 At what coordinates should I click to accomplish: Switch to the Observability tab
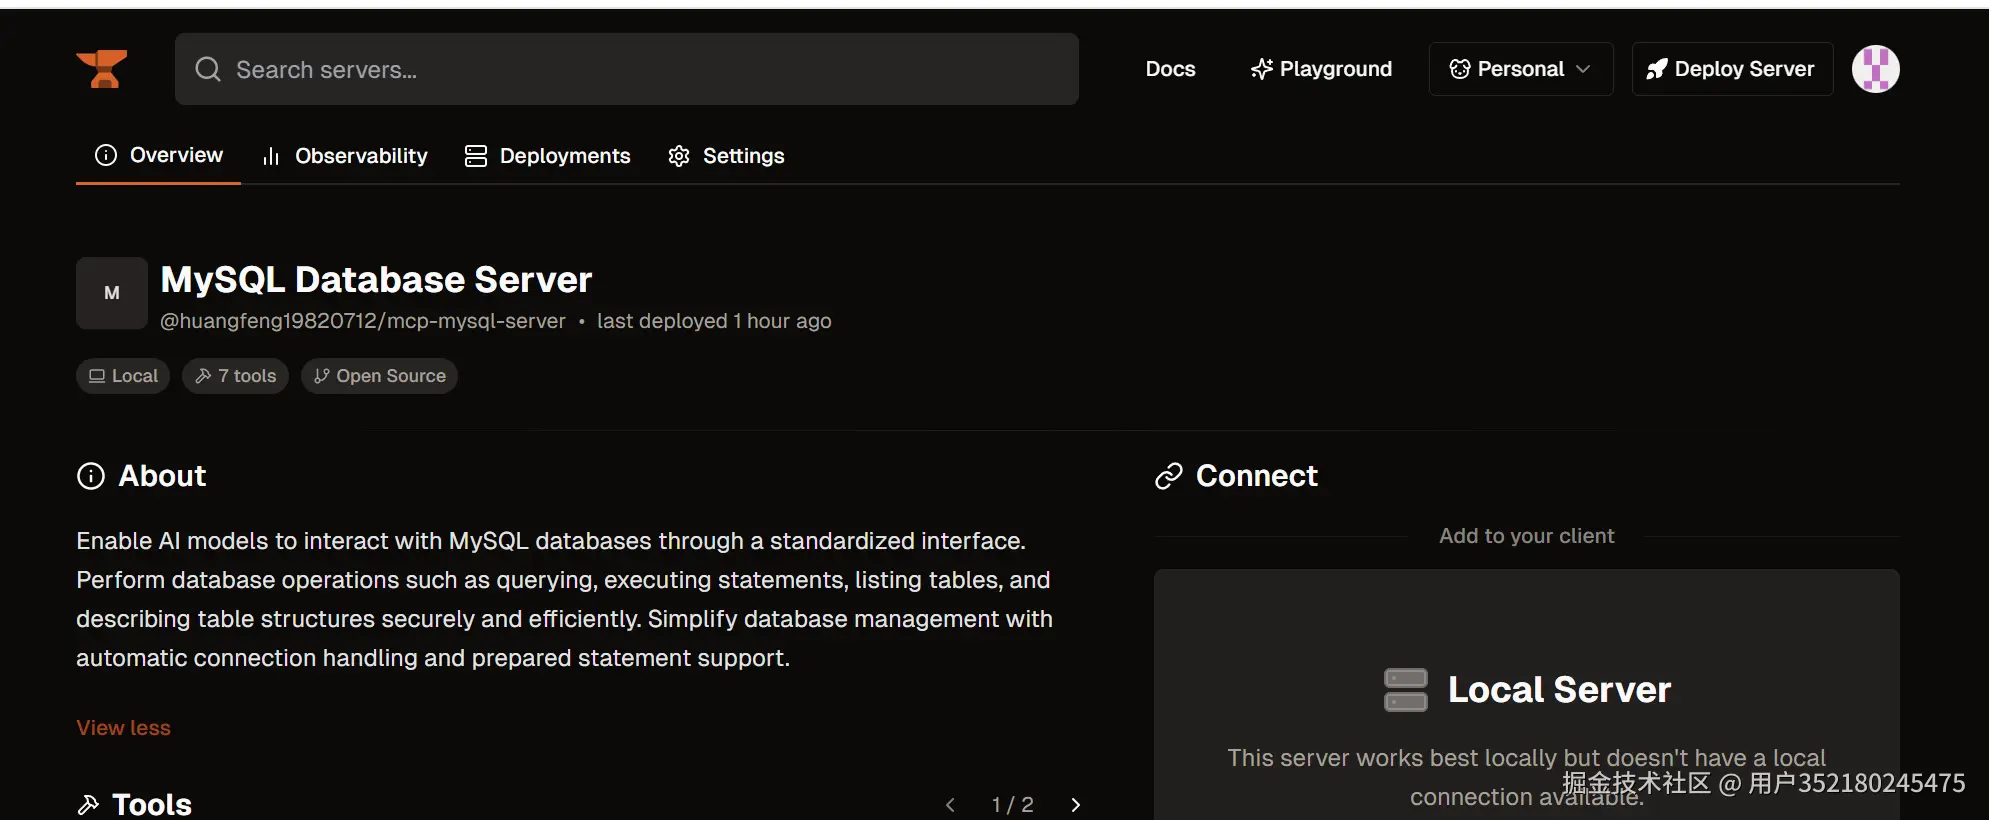tap(344, 156)
